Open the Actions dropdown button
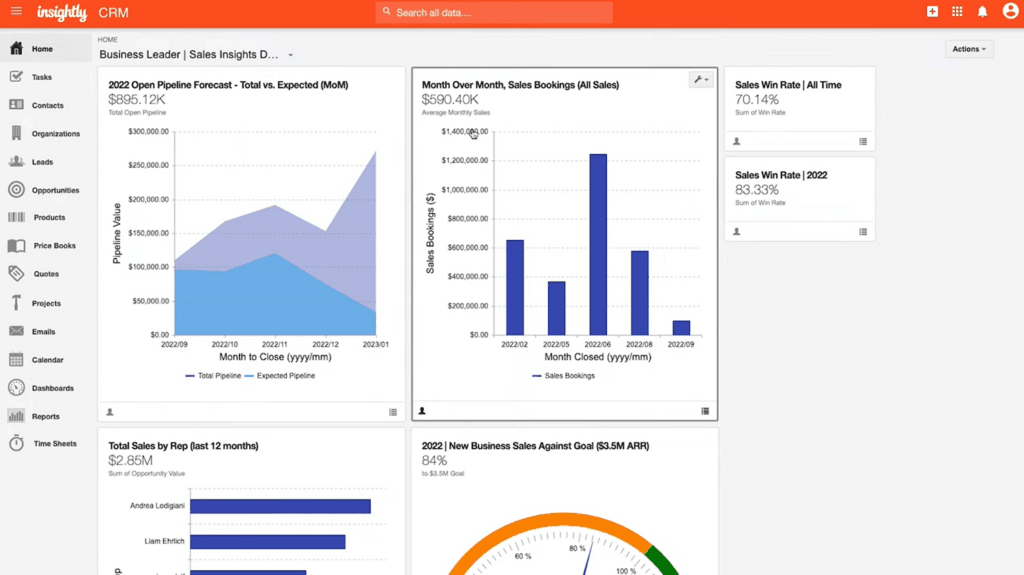Screen dimensions: 1024x575 pyautogui.click(x=969, y=49)
